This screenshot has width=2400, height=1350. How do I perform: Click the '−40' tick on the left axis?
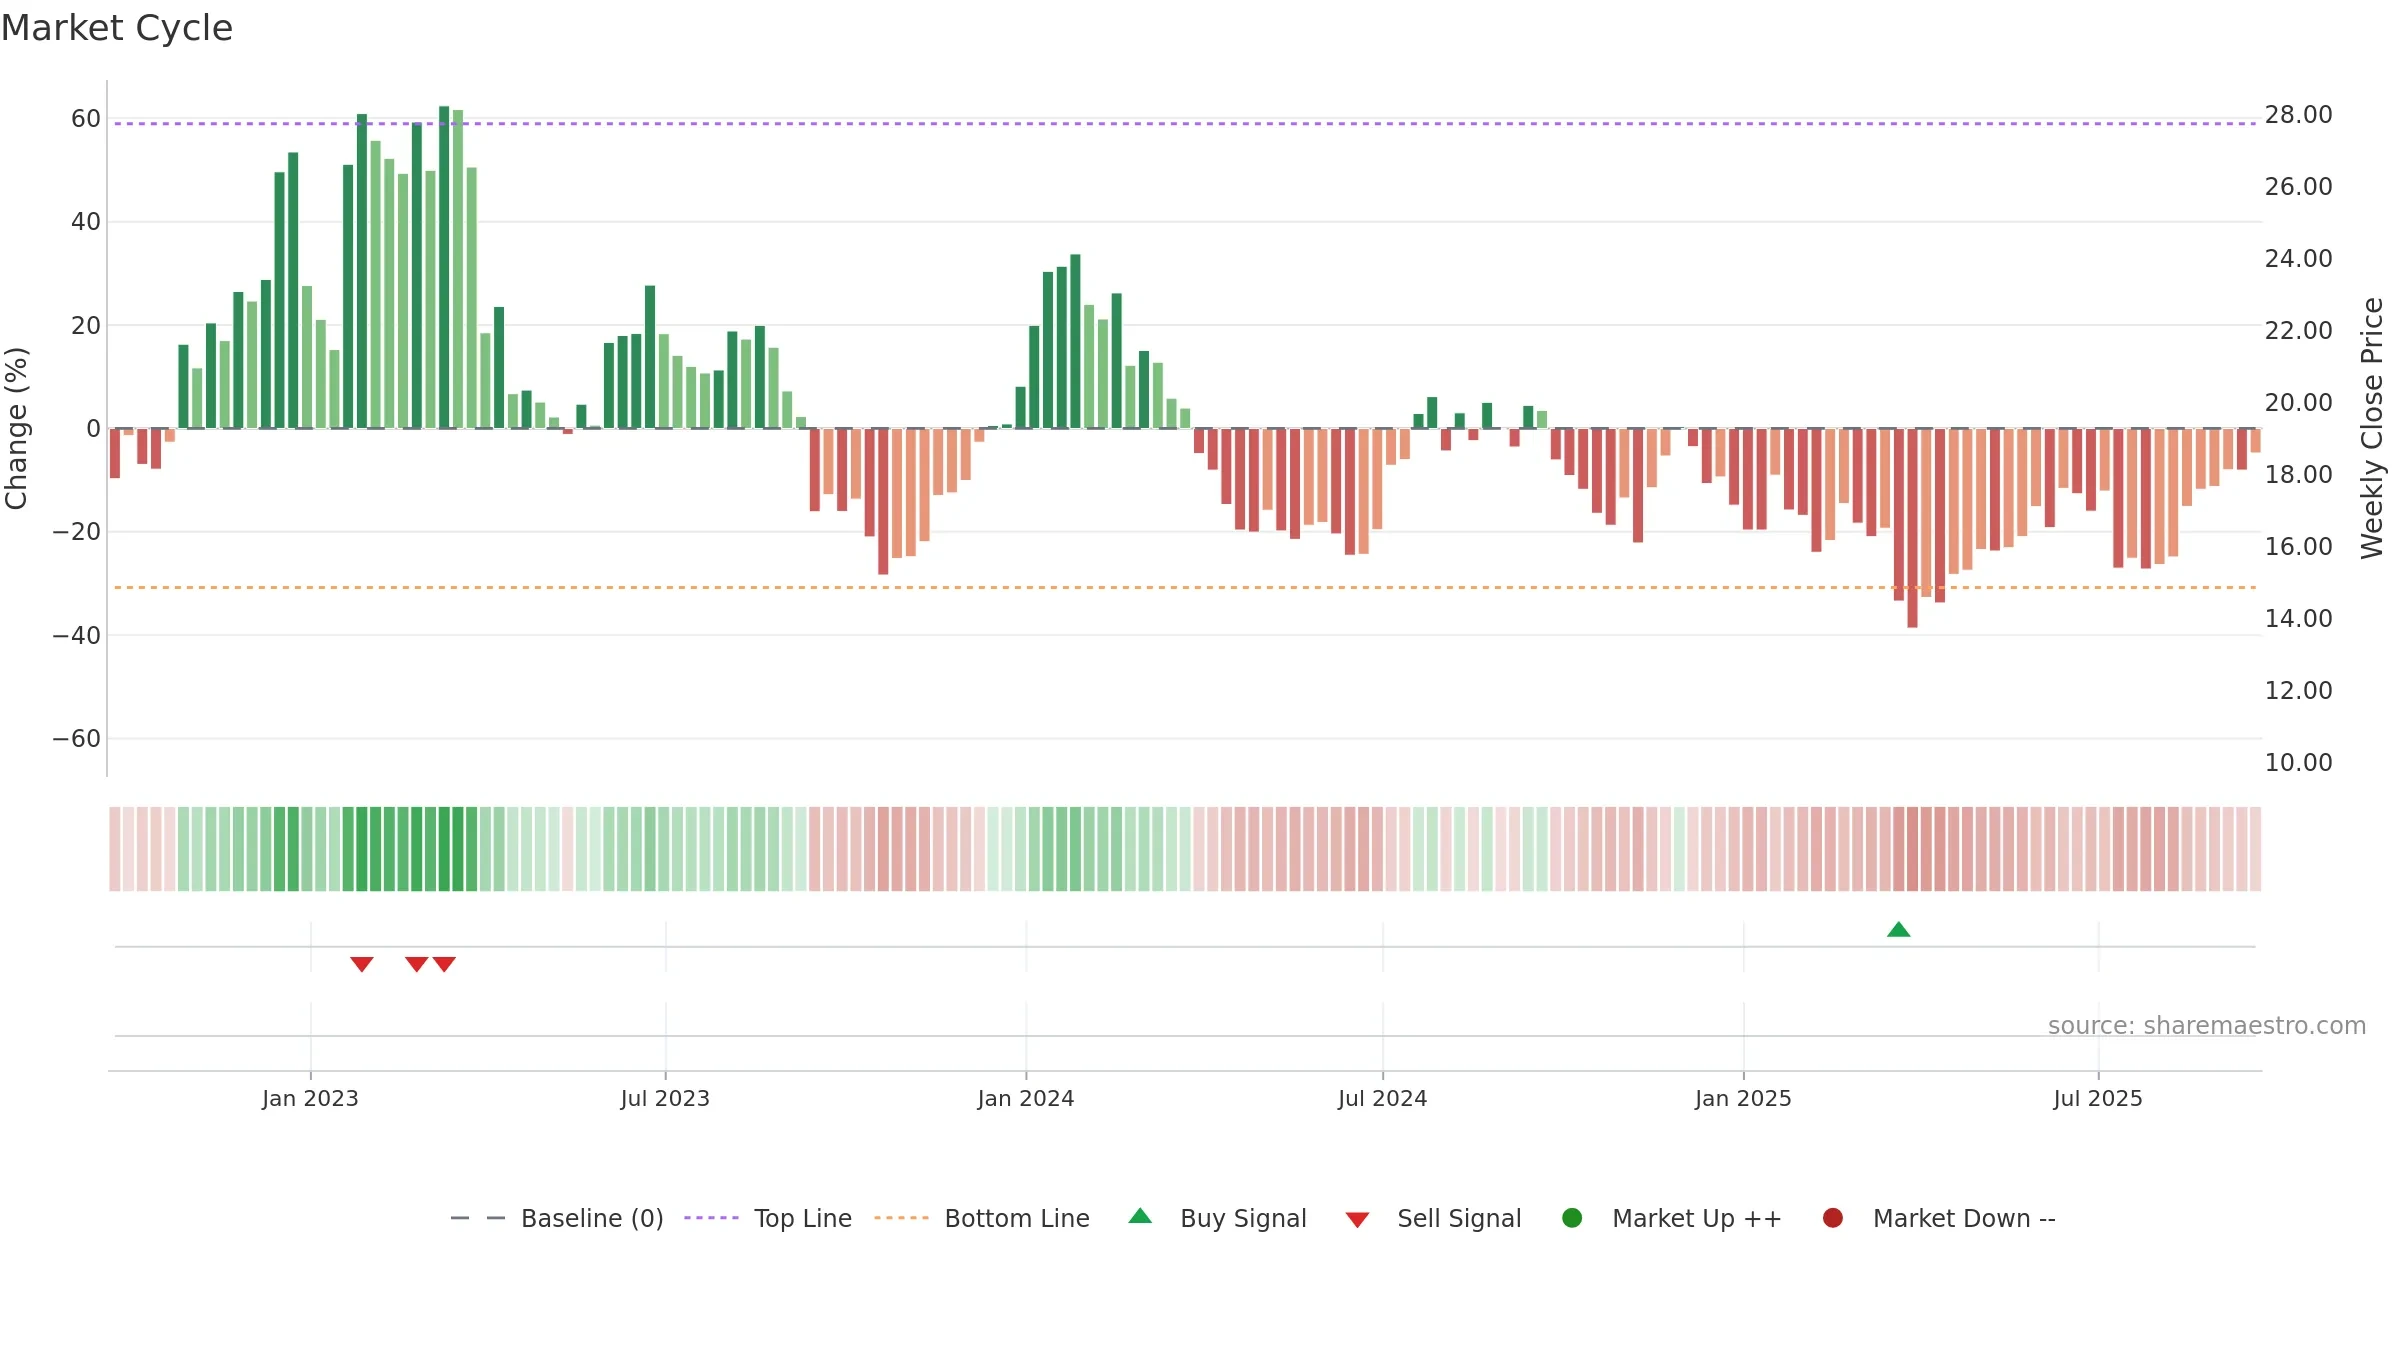click(77, 636)
